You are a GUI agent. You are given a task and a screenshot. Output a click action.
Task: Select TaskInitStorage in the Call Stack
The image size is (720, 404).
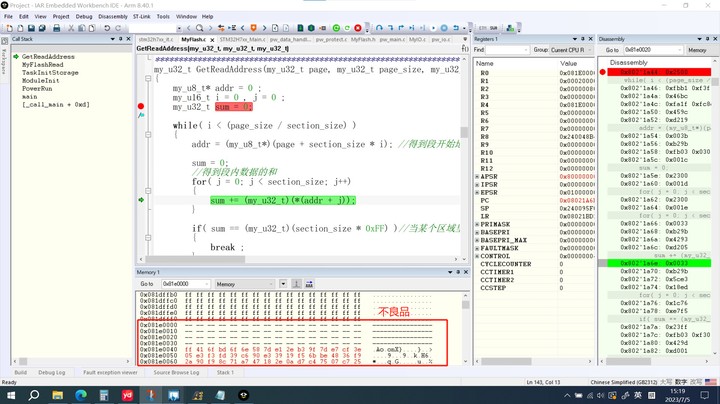pyautogui.click(x=50, y=73)
